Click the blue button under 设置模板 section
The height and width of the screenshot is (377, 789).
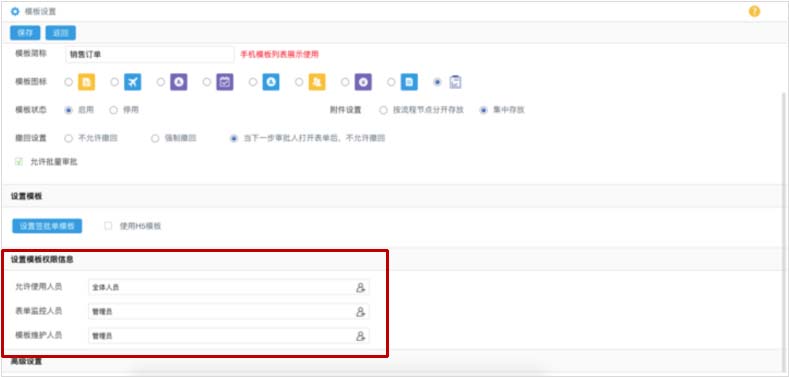pos(47,226)
